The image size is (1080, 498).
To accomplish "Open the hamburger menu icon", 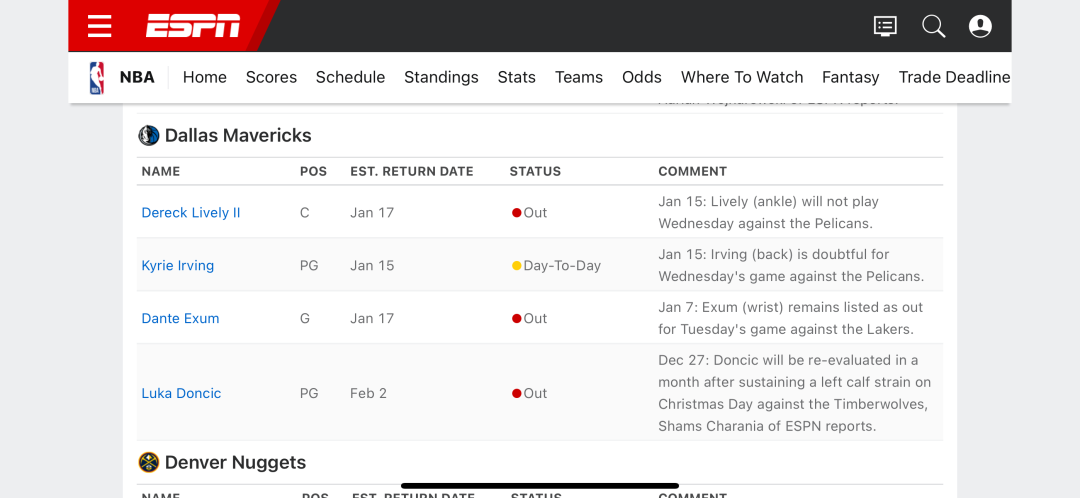I will click(100, 26).
